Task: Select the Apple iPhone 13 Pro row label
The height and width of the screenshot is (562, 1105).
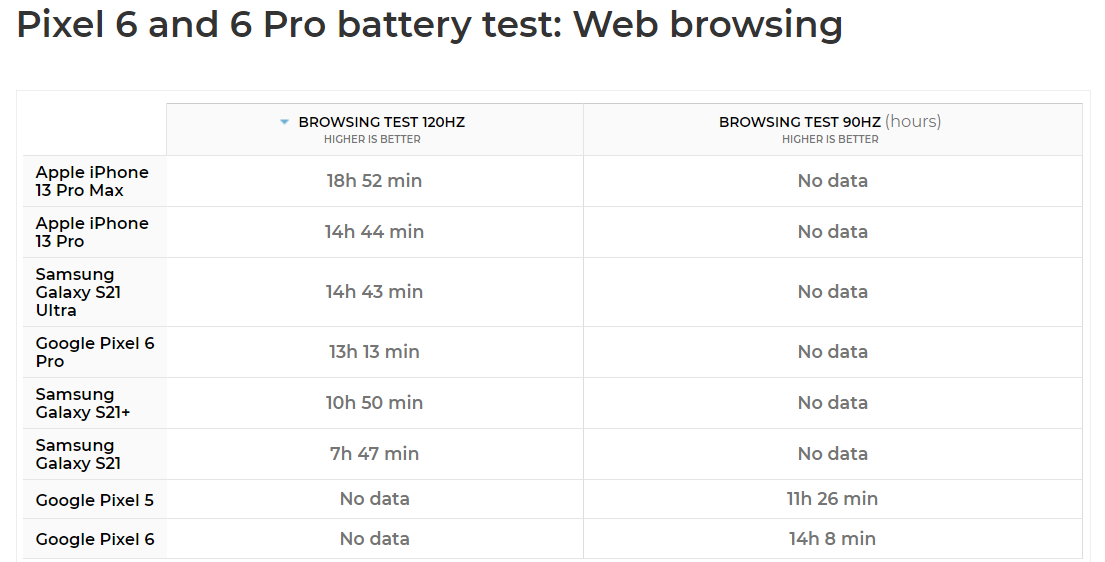Action: (x=92, y=232)
